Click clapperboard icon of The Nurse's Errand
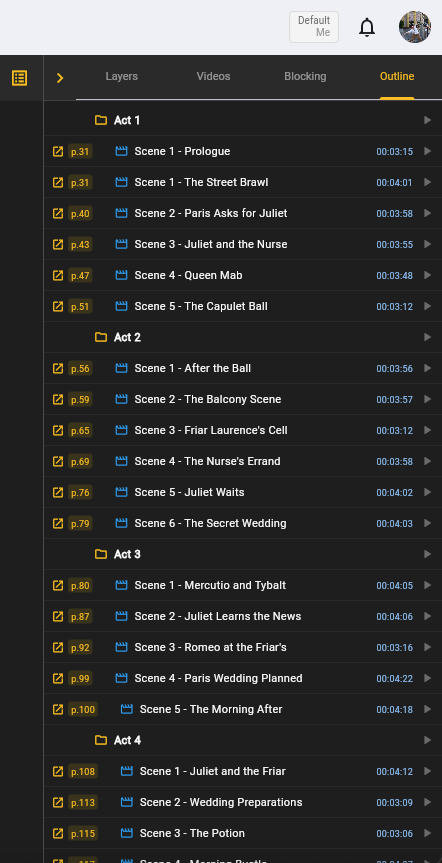This screenshot has height=863, width=442. (x=121, y=461)
